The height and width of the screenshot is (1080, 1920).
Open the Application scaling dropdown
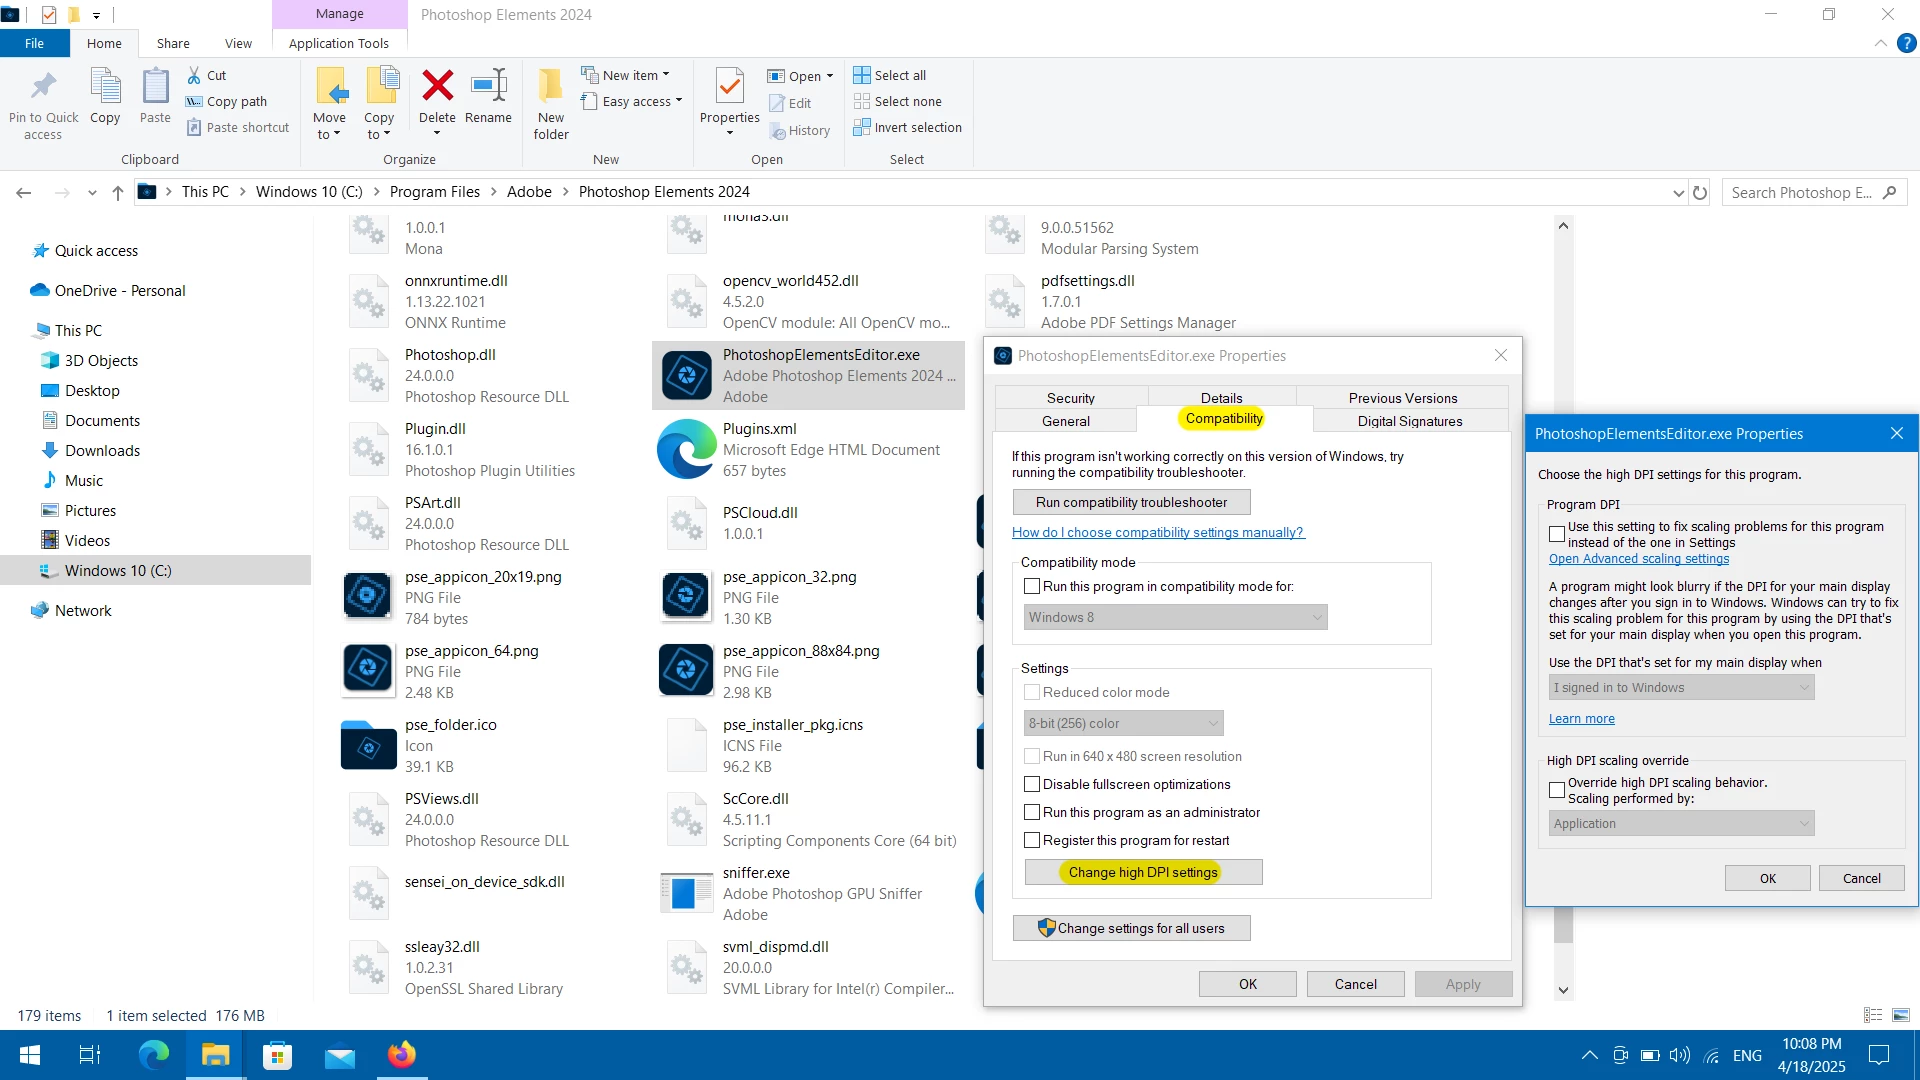(x=1681, y=823)
